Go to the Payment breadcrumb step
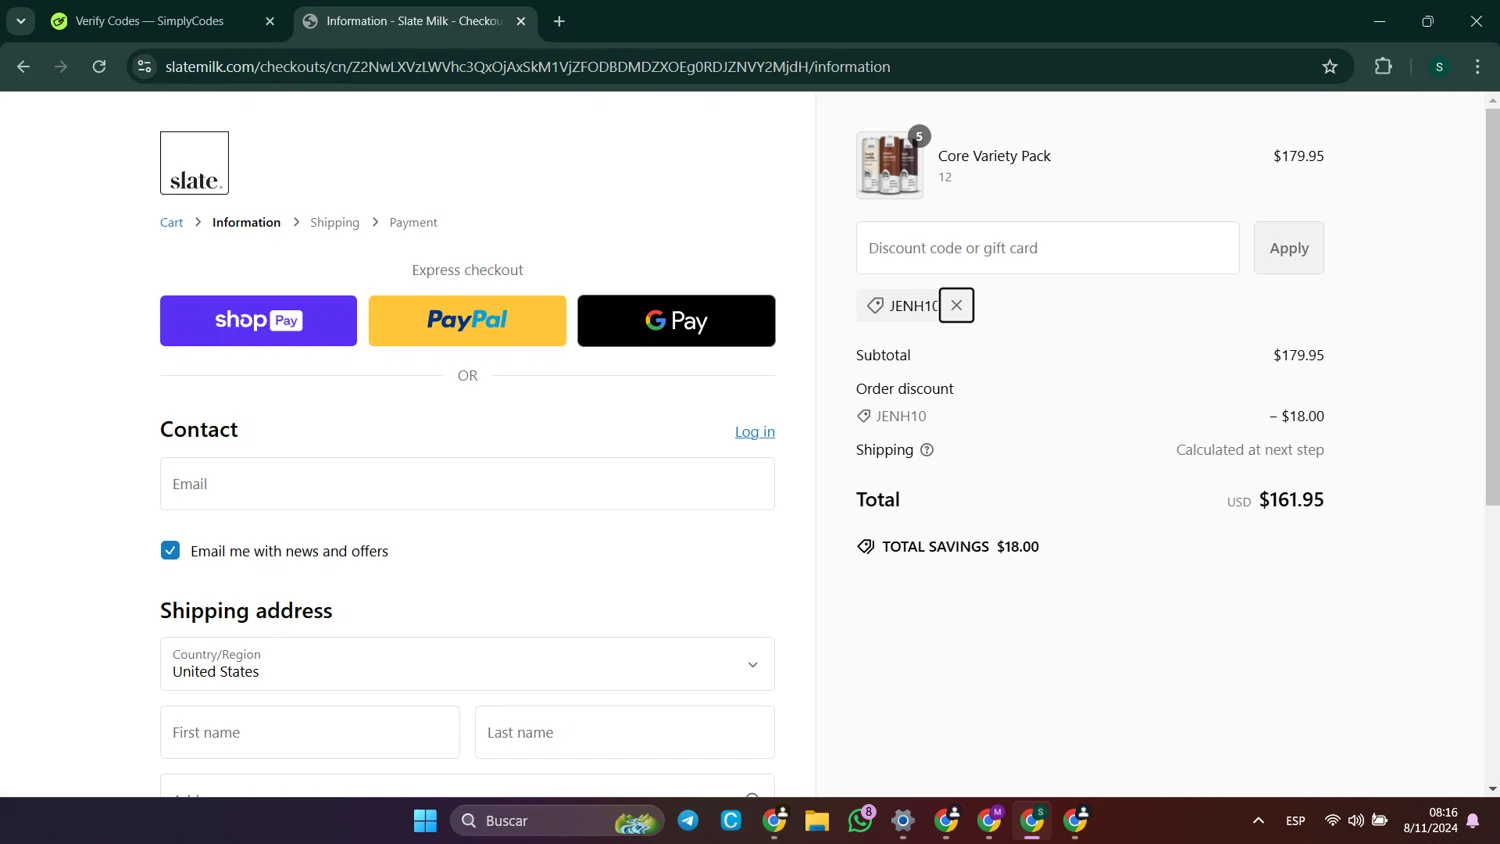Screen dimensions: 1500x844 (x=413, y=222)
